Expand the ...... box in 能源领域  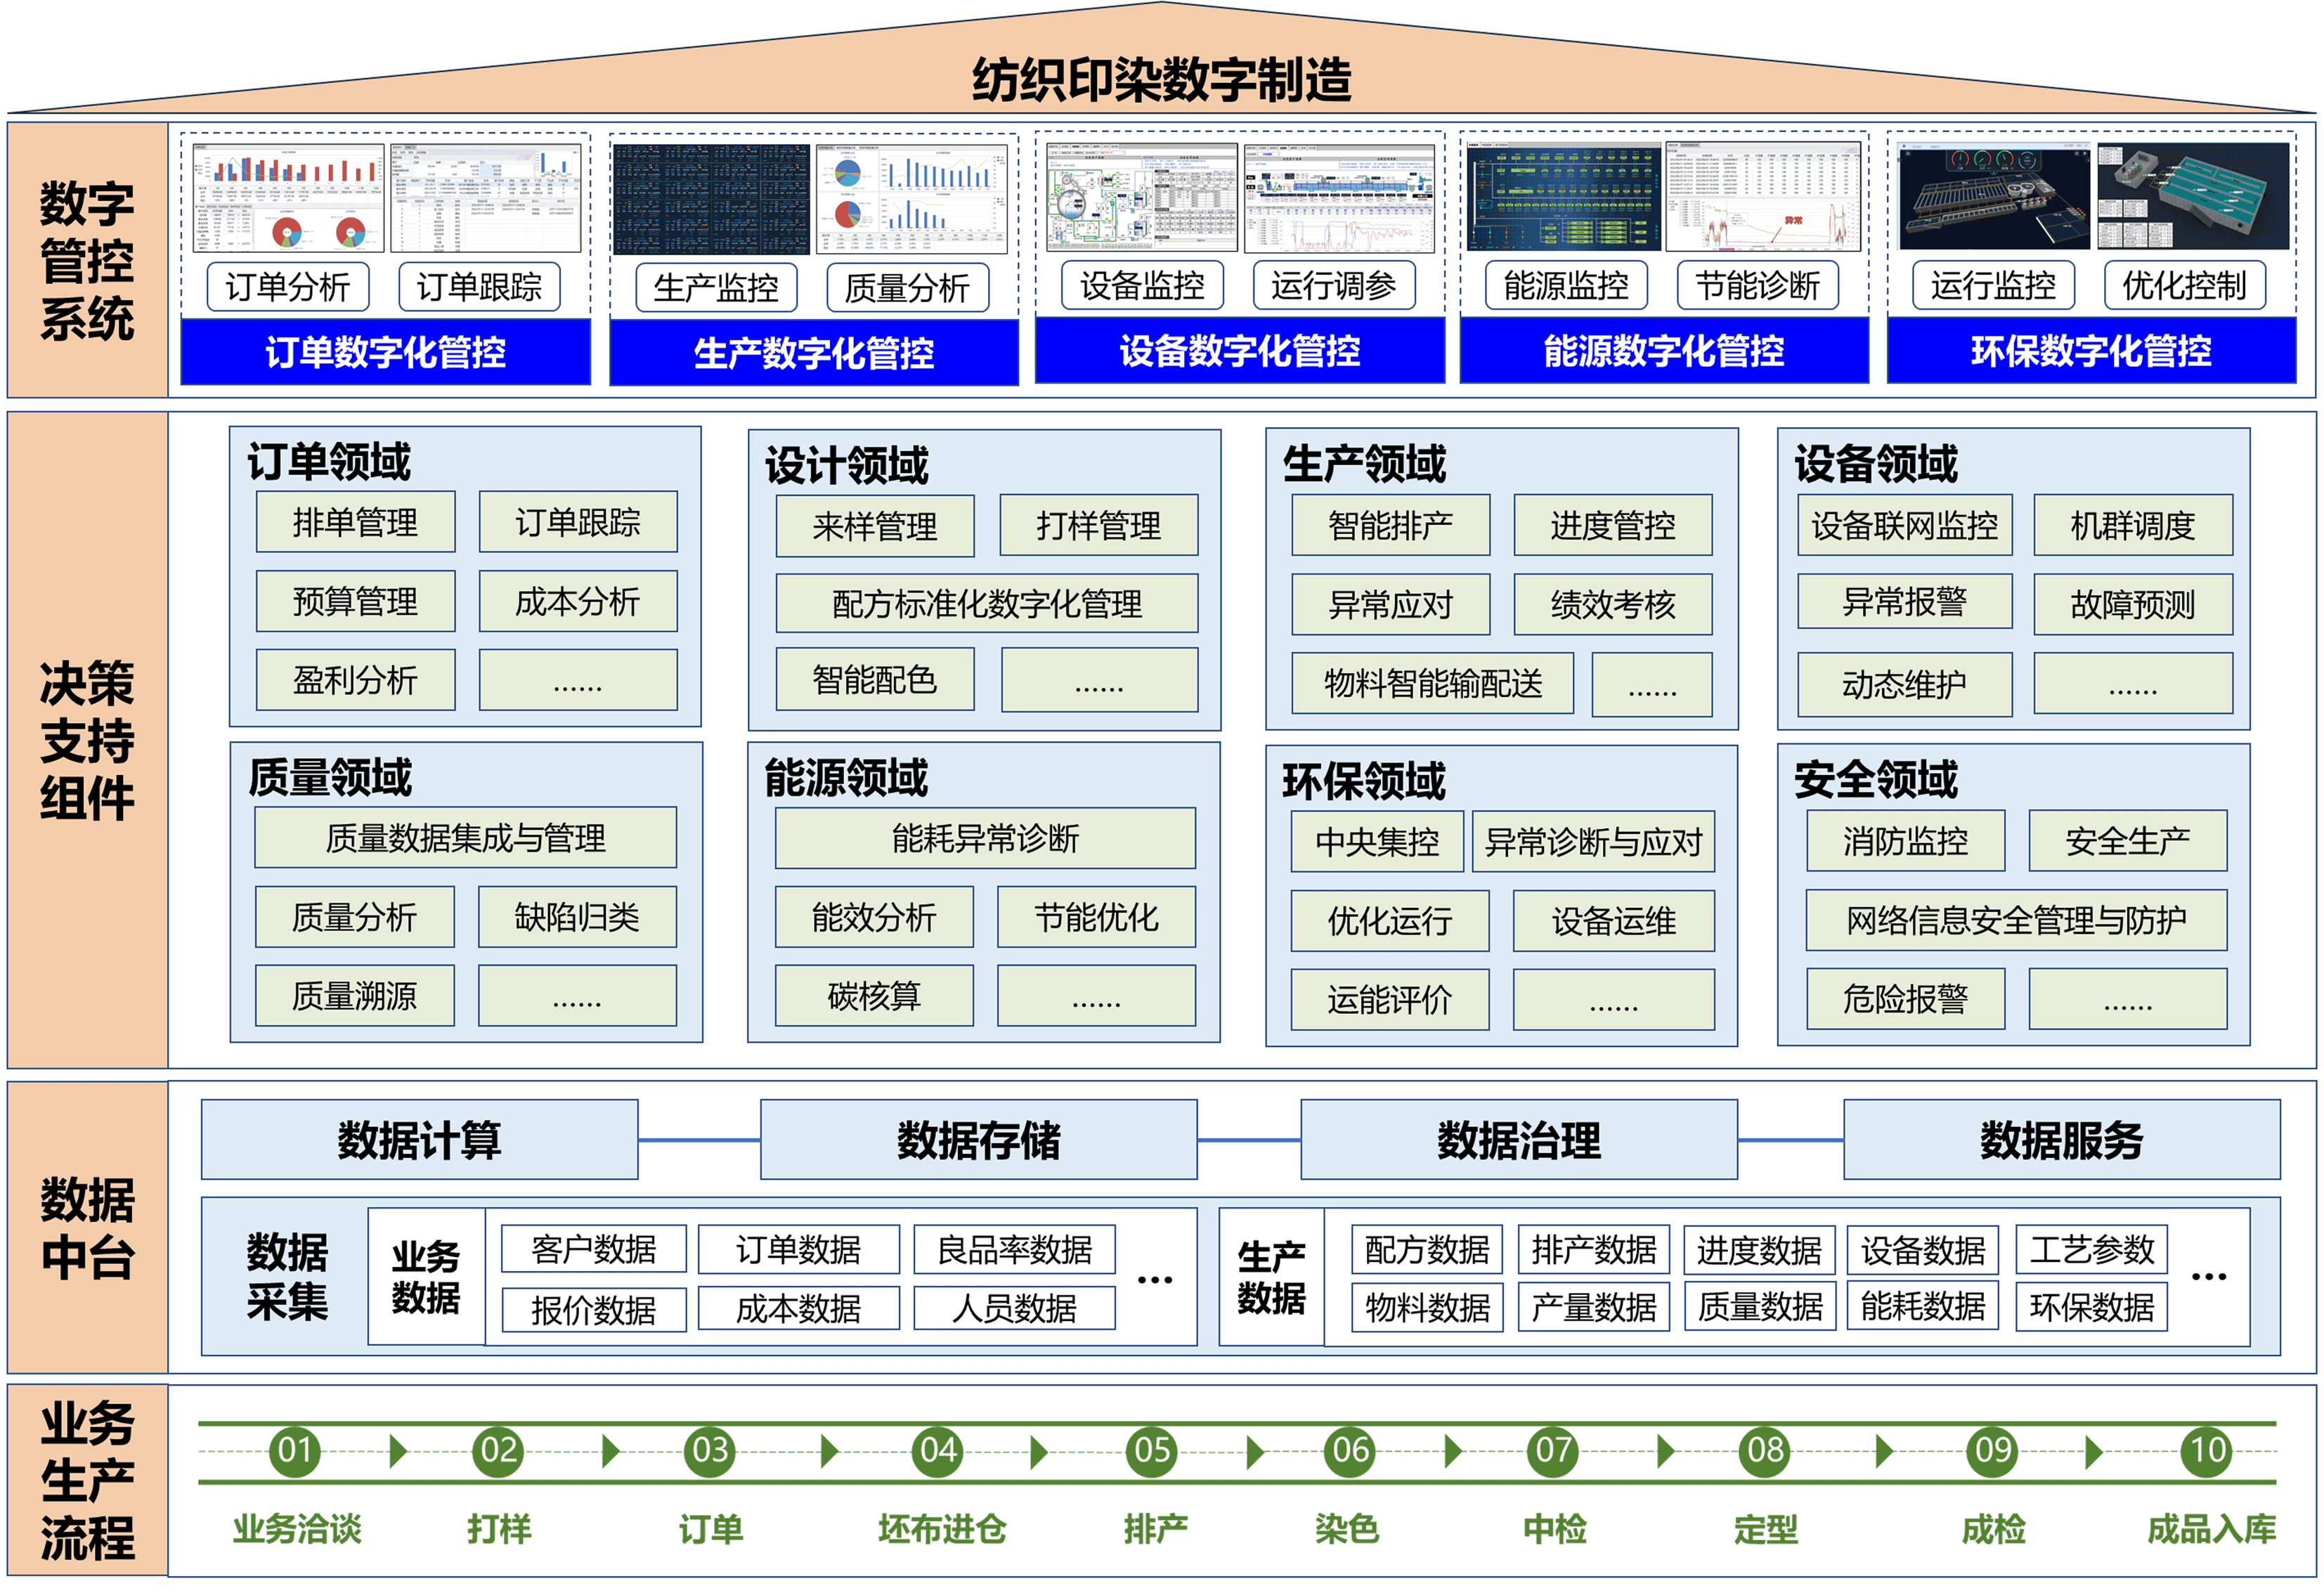pos(1096,996)
